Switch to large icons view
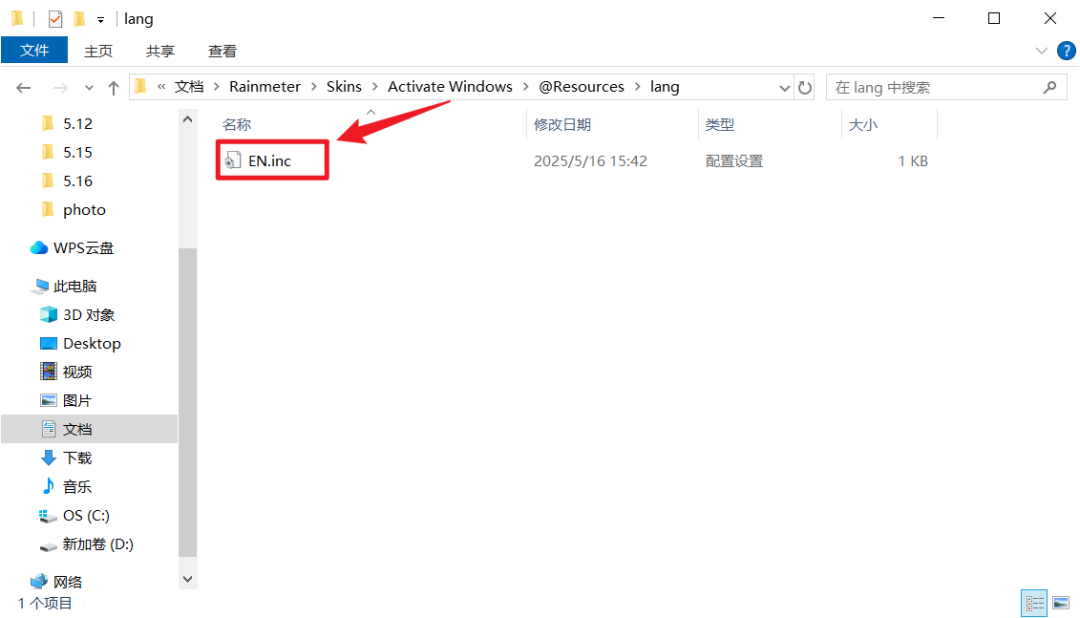This screenshot has width=1080, height=618. tap(1061, 604)
